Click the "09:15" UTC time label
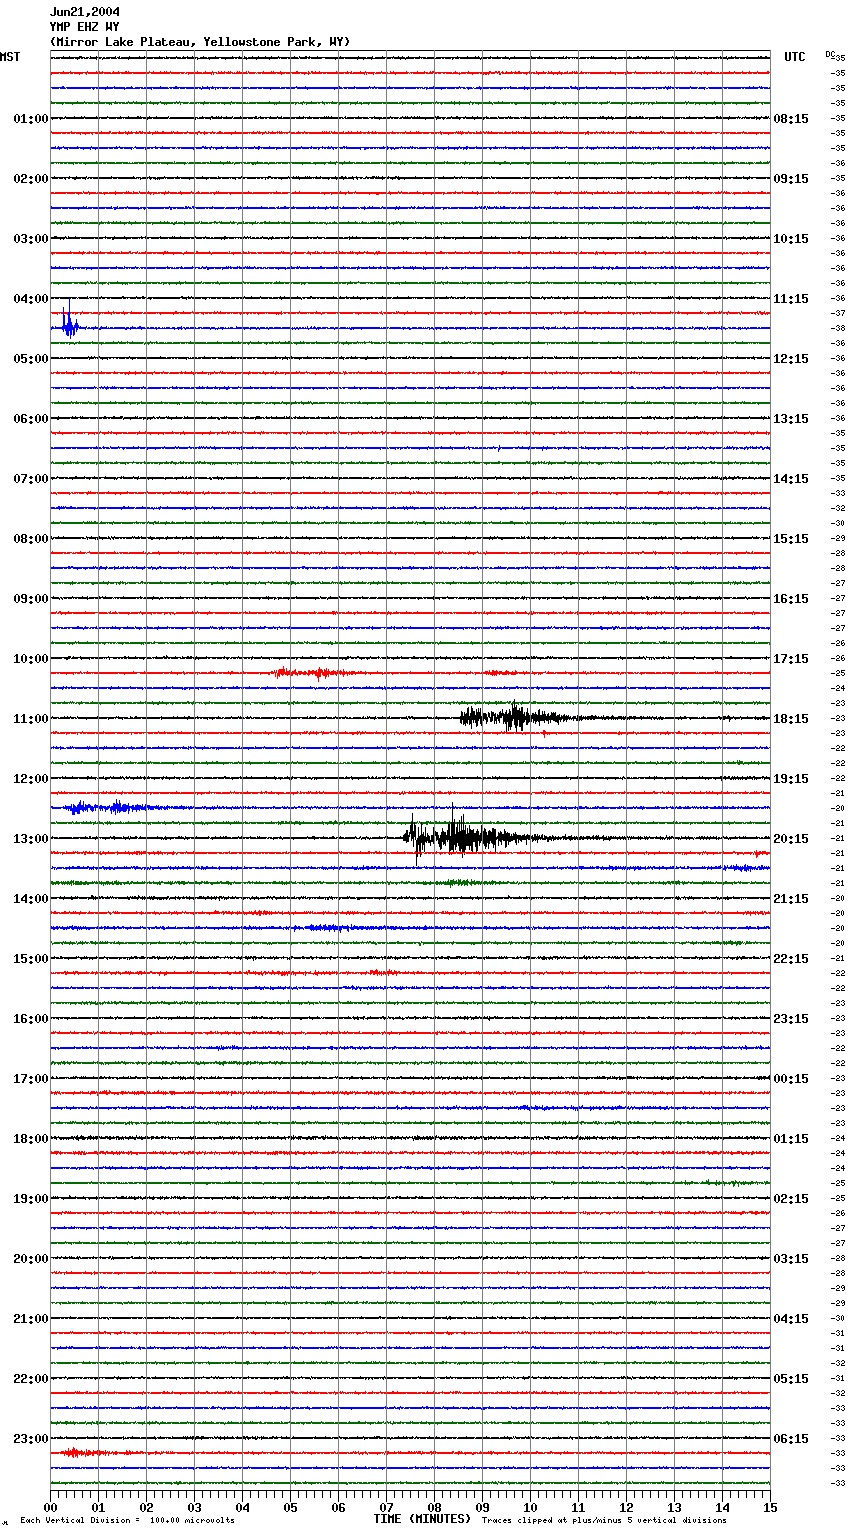 pyautogui.click(x=791, y=179)
